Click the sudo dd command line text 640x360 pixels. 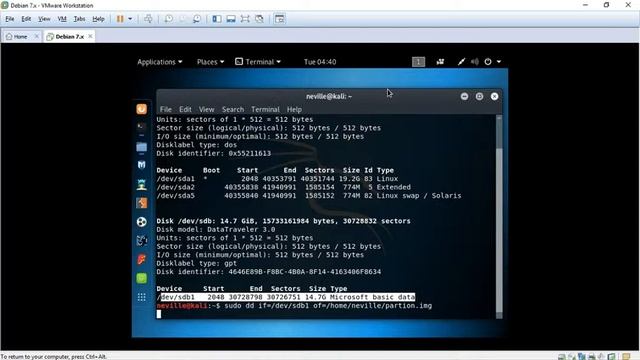tap(328, 306)
